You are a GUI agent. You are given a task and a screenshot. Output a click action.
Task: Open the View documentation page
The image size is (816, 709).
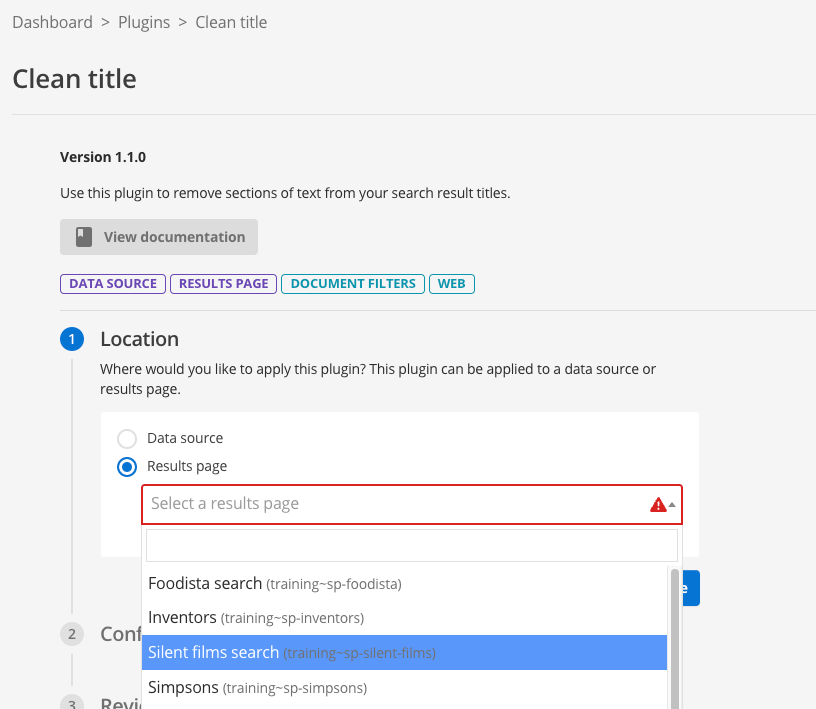(158, 237)
